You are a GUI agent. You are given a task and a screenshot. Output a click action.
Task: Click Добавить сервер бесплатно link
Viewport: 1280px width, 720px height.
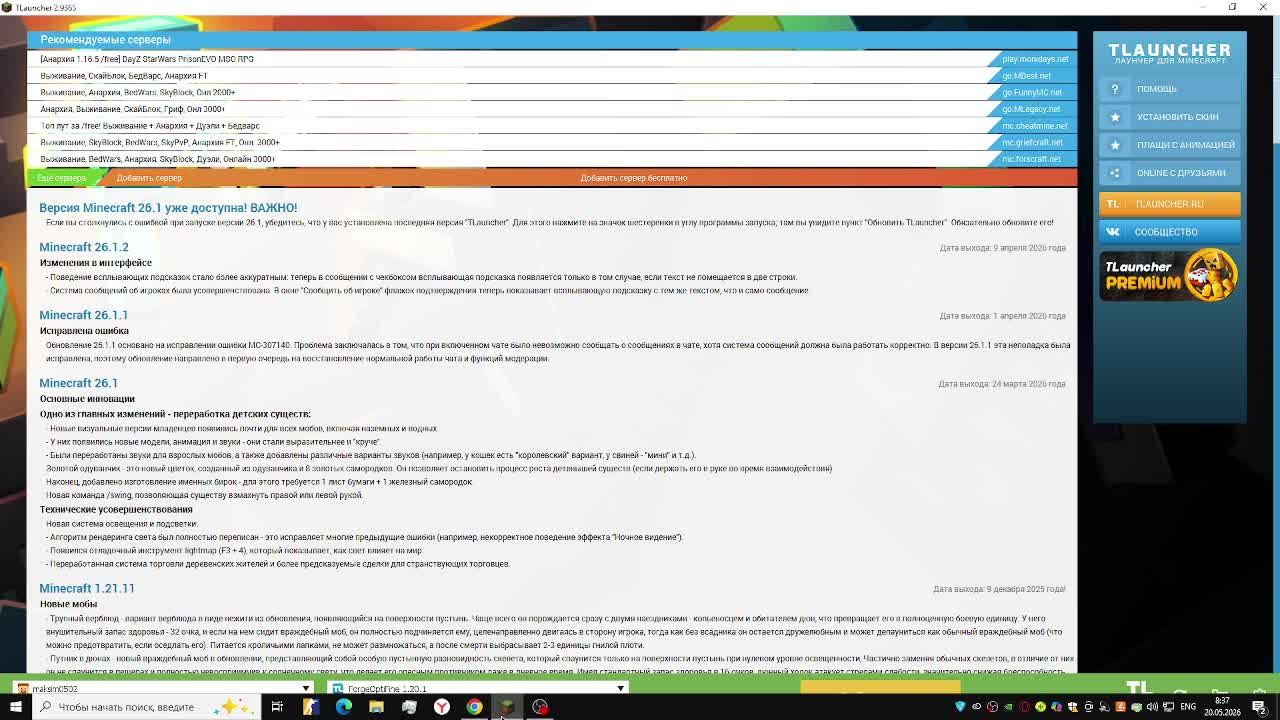(634, 178)
